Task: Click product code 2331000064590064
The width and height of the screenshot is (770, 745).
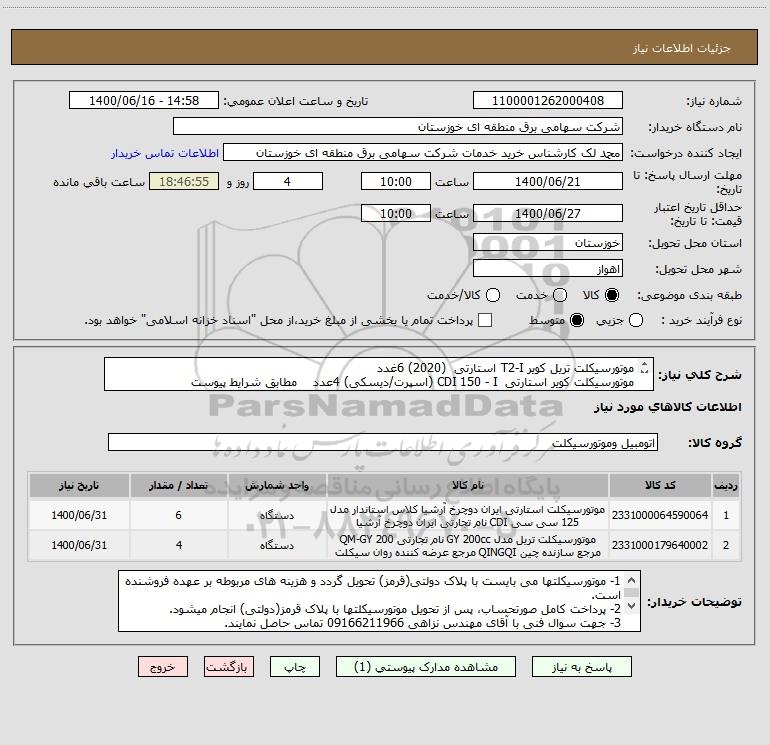Action: coord(660,515)
